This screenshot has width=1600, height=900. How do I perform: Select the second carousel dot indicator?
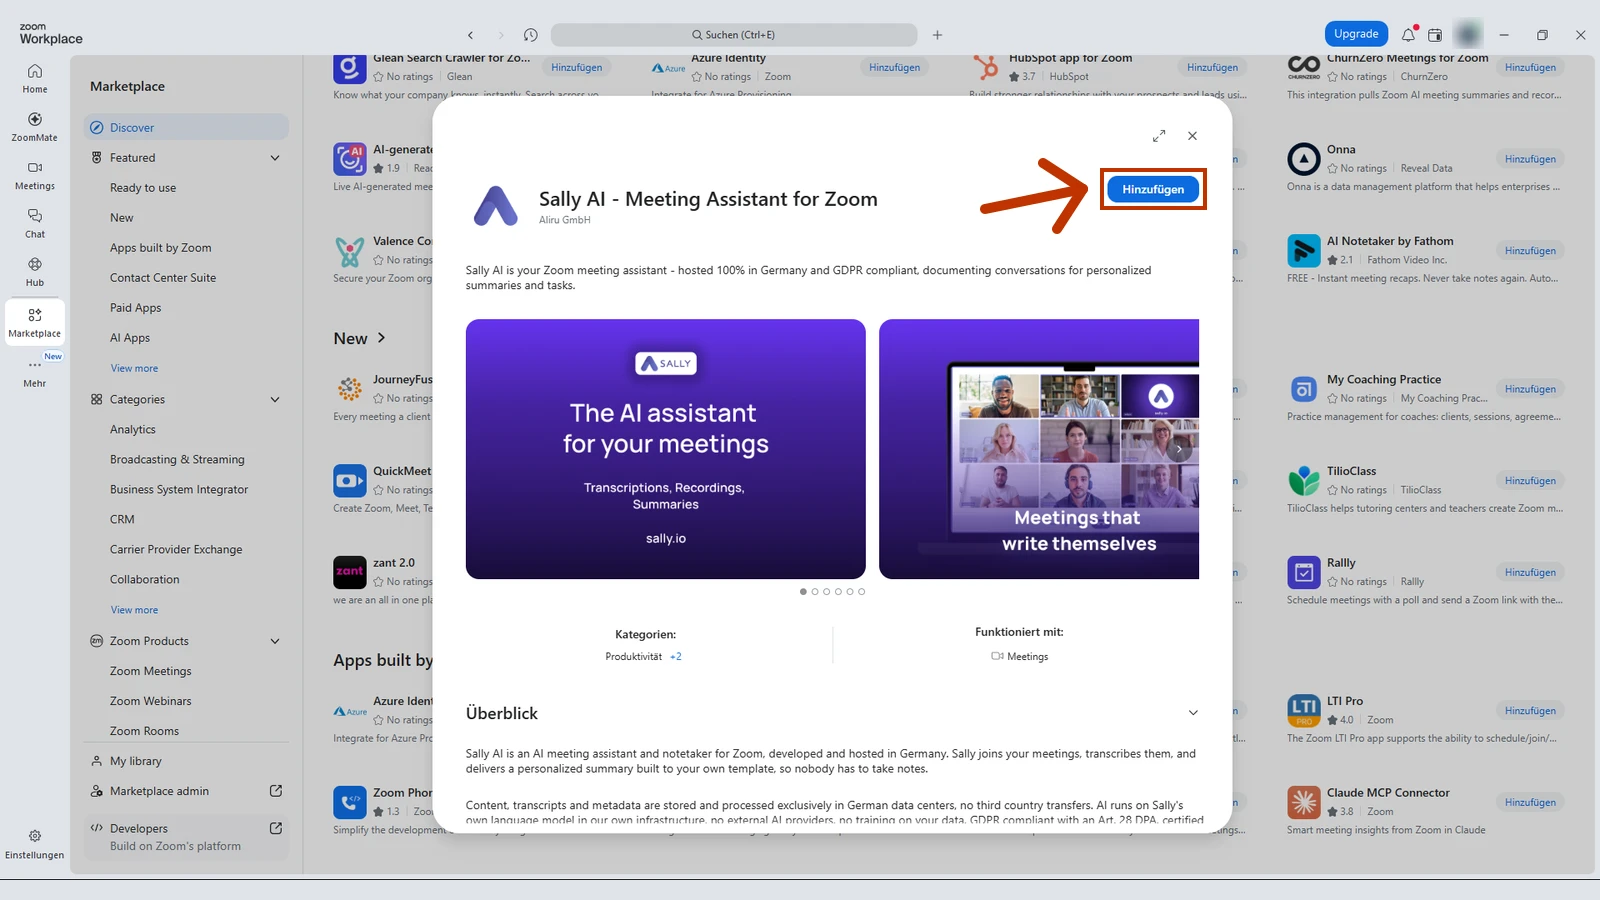pos(815,592)
